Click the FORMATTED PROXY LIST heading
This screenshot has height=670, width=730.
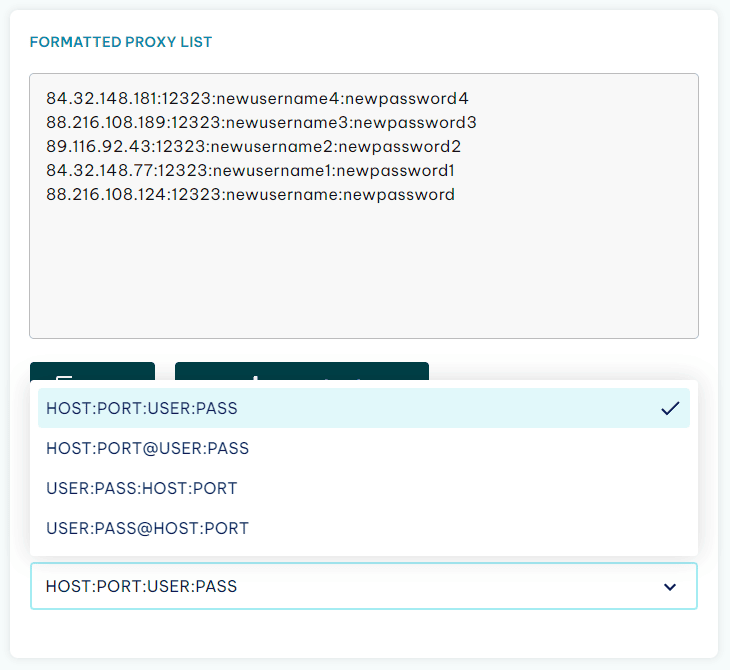pyautogui.click(x=121, y=42)
